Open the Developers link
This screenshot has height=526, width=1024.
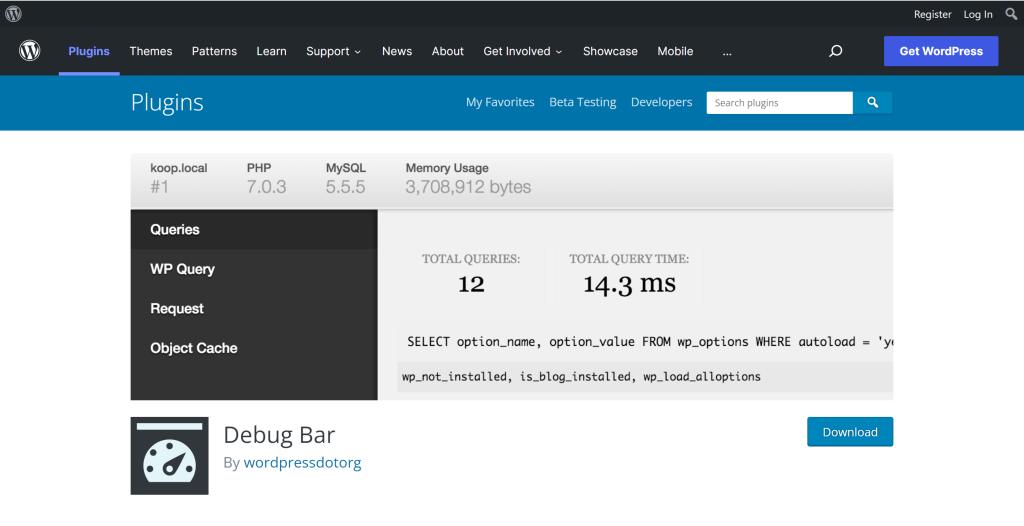coord(662,102)
